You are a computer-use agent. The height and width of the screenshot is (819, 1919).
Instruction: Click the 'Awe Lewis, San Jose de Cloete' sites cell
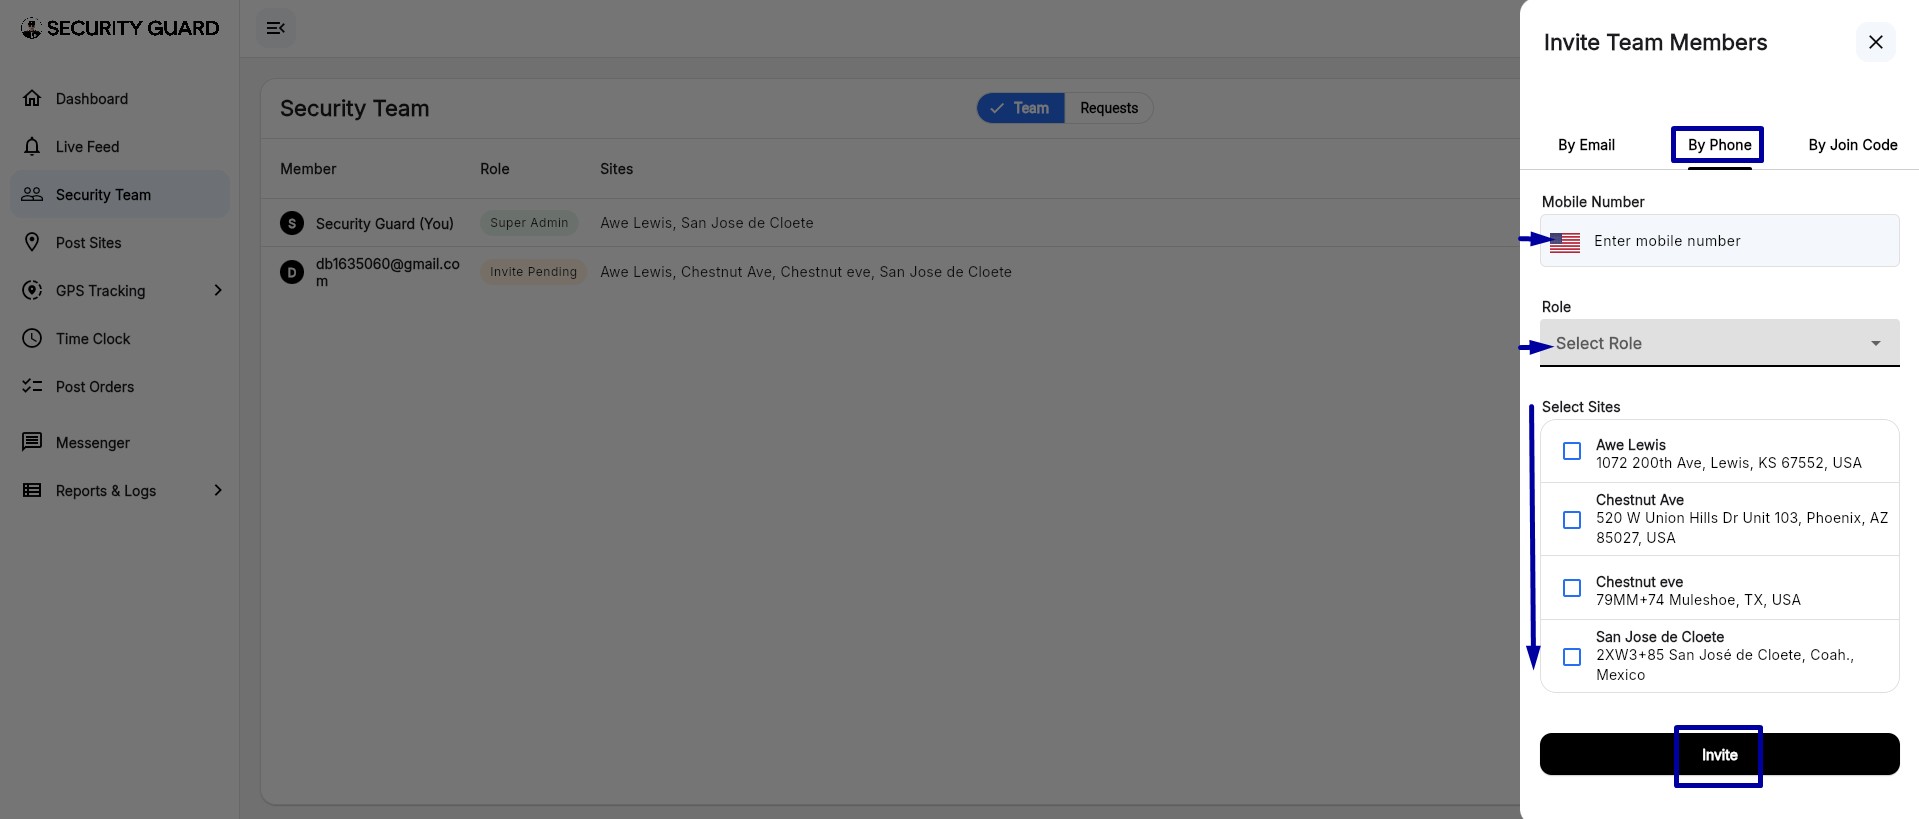tap(707, 223)
